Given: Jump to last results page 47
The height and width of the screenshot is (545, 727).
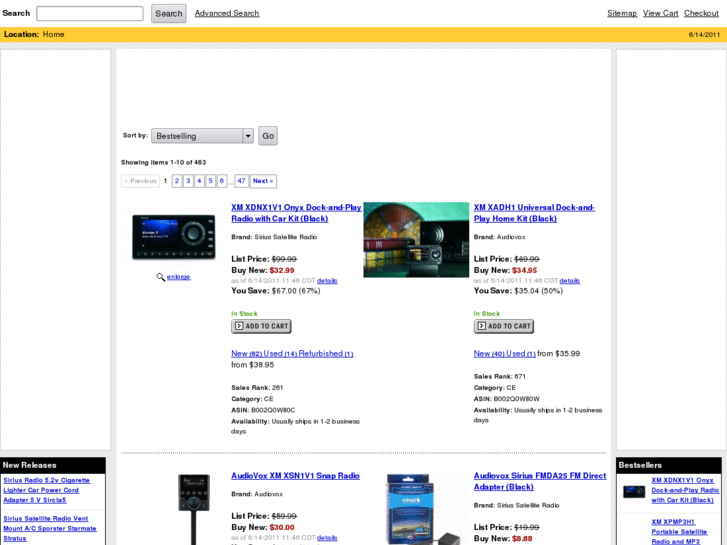Looking at the screenshot, I should pyautogui.click(x=242, y=181).
